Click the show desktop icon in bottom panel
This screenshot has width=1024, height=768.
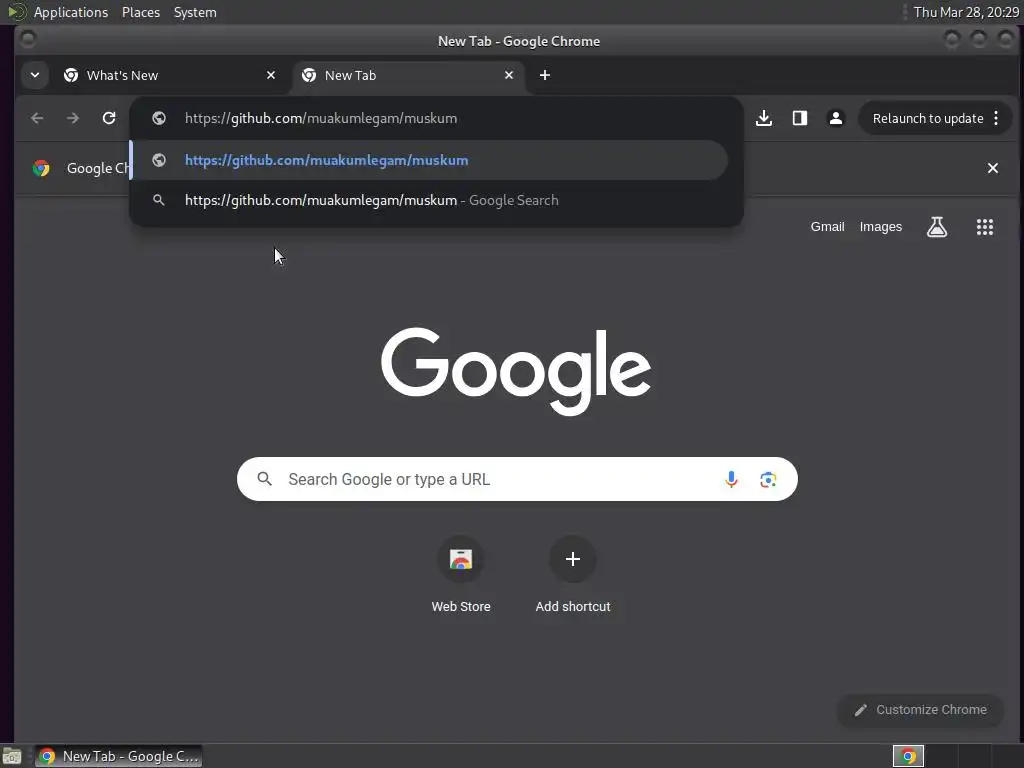coord(12,757)
